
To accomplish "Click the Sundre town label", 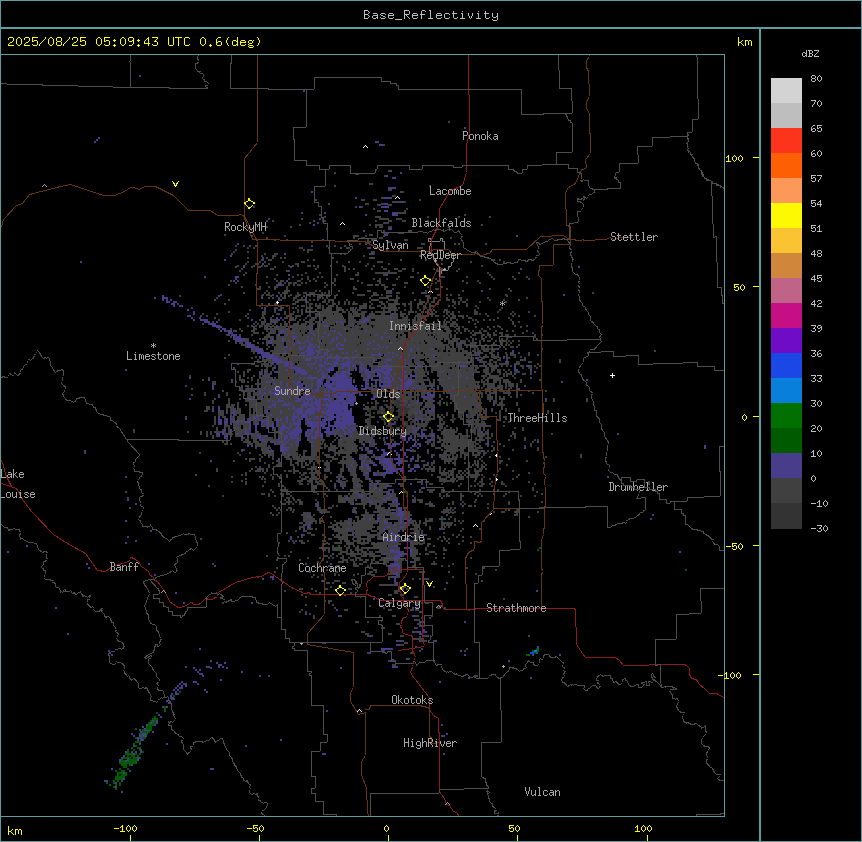I will [292, 391].
